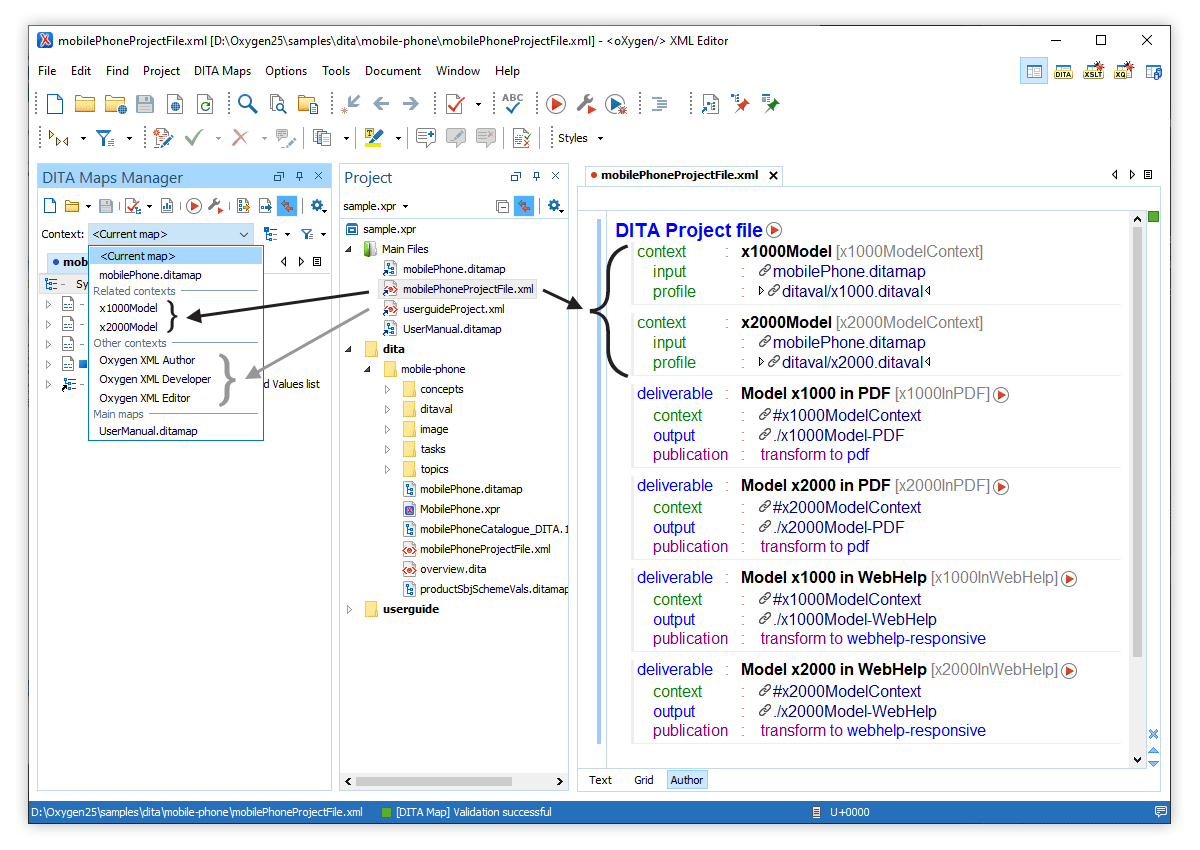The image size is (1200, 850).
Task: Save the document using the floppy disk icon
Action: (x=145, y=104)
